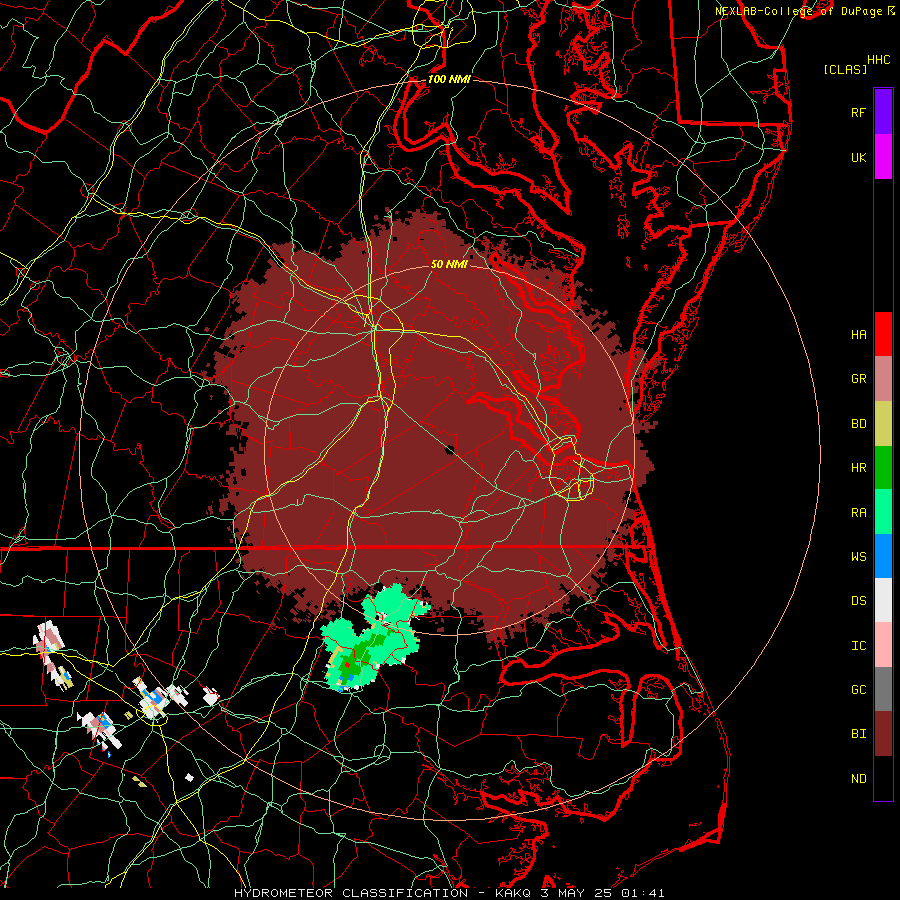Viewport: 900px width, 900px height.
Task: Pick the light green RA legend swatch
Action: (883, 512)
